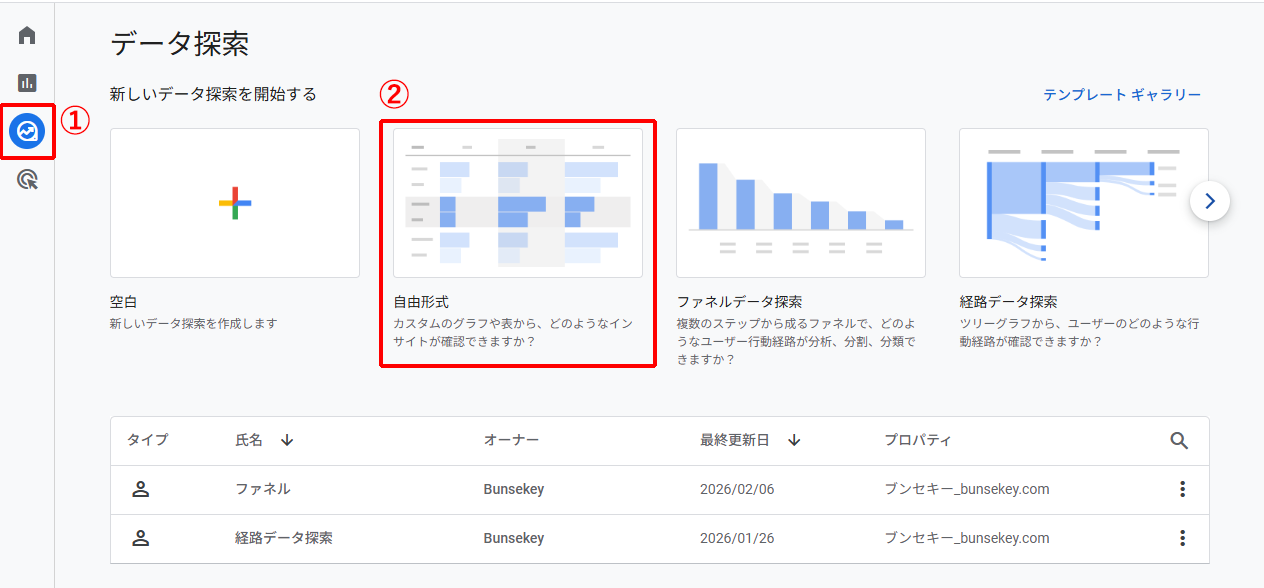1264x588 pixels.
Task: Open the Home icon in the left sidebar
Action: tap(25, 33)
